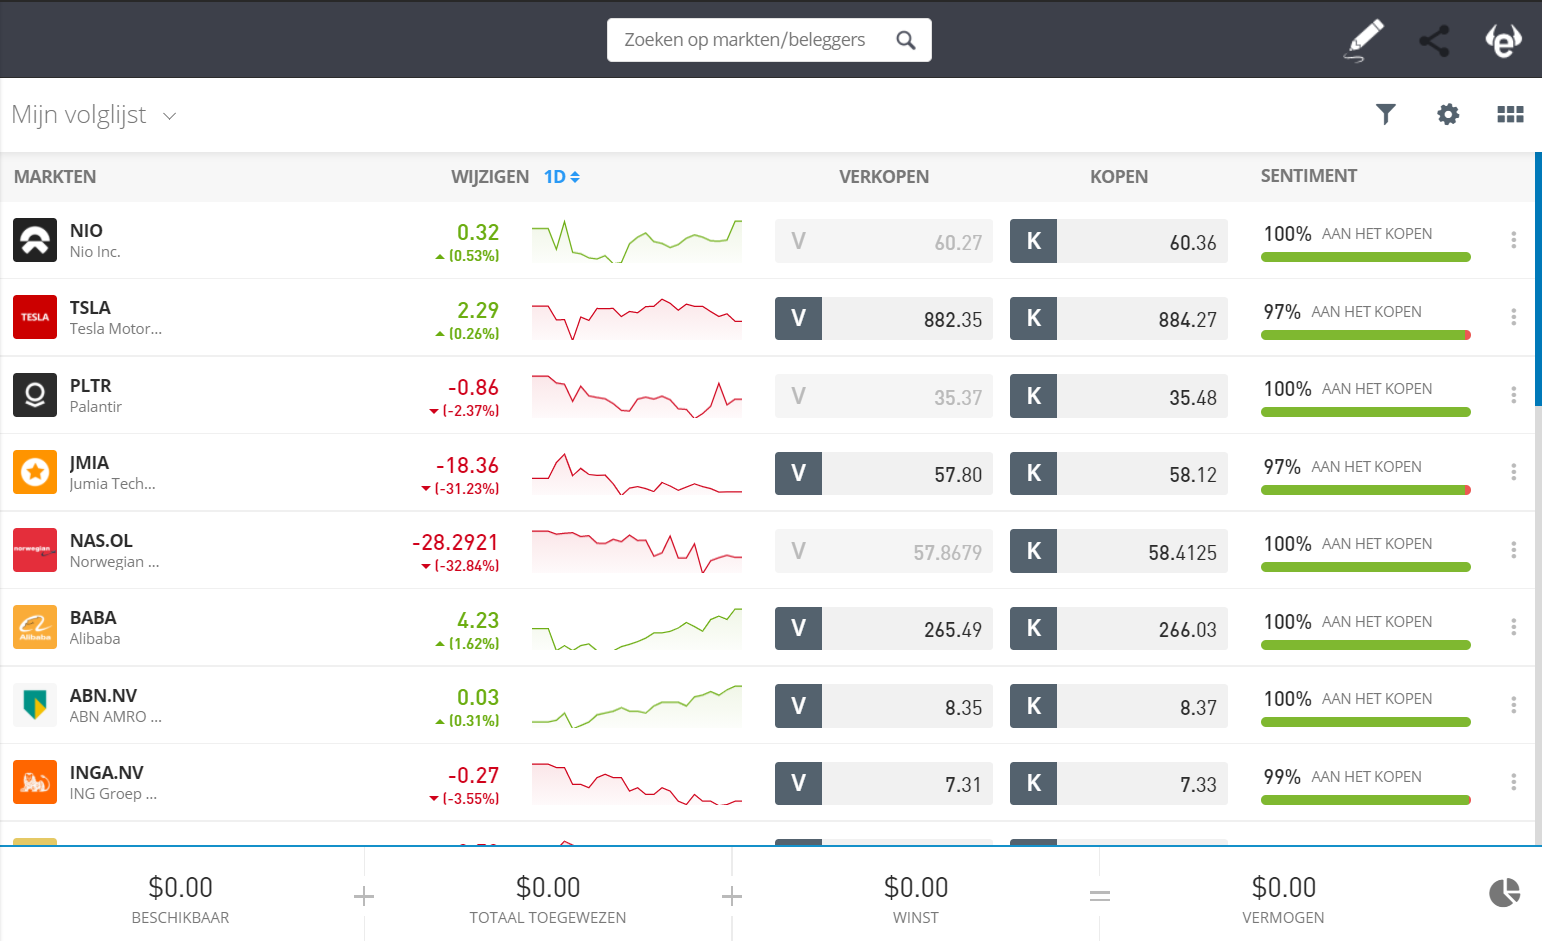
Task: Open the Tesla company logo
Action: 35,317
